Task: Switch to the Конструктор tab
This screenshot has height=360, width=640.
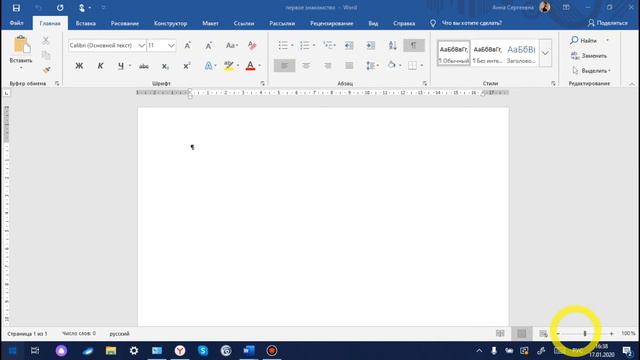Action: click(170, 23)
